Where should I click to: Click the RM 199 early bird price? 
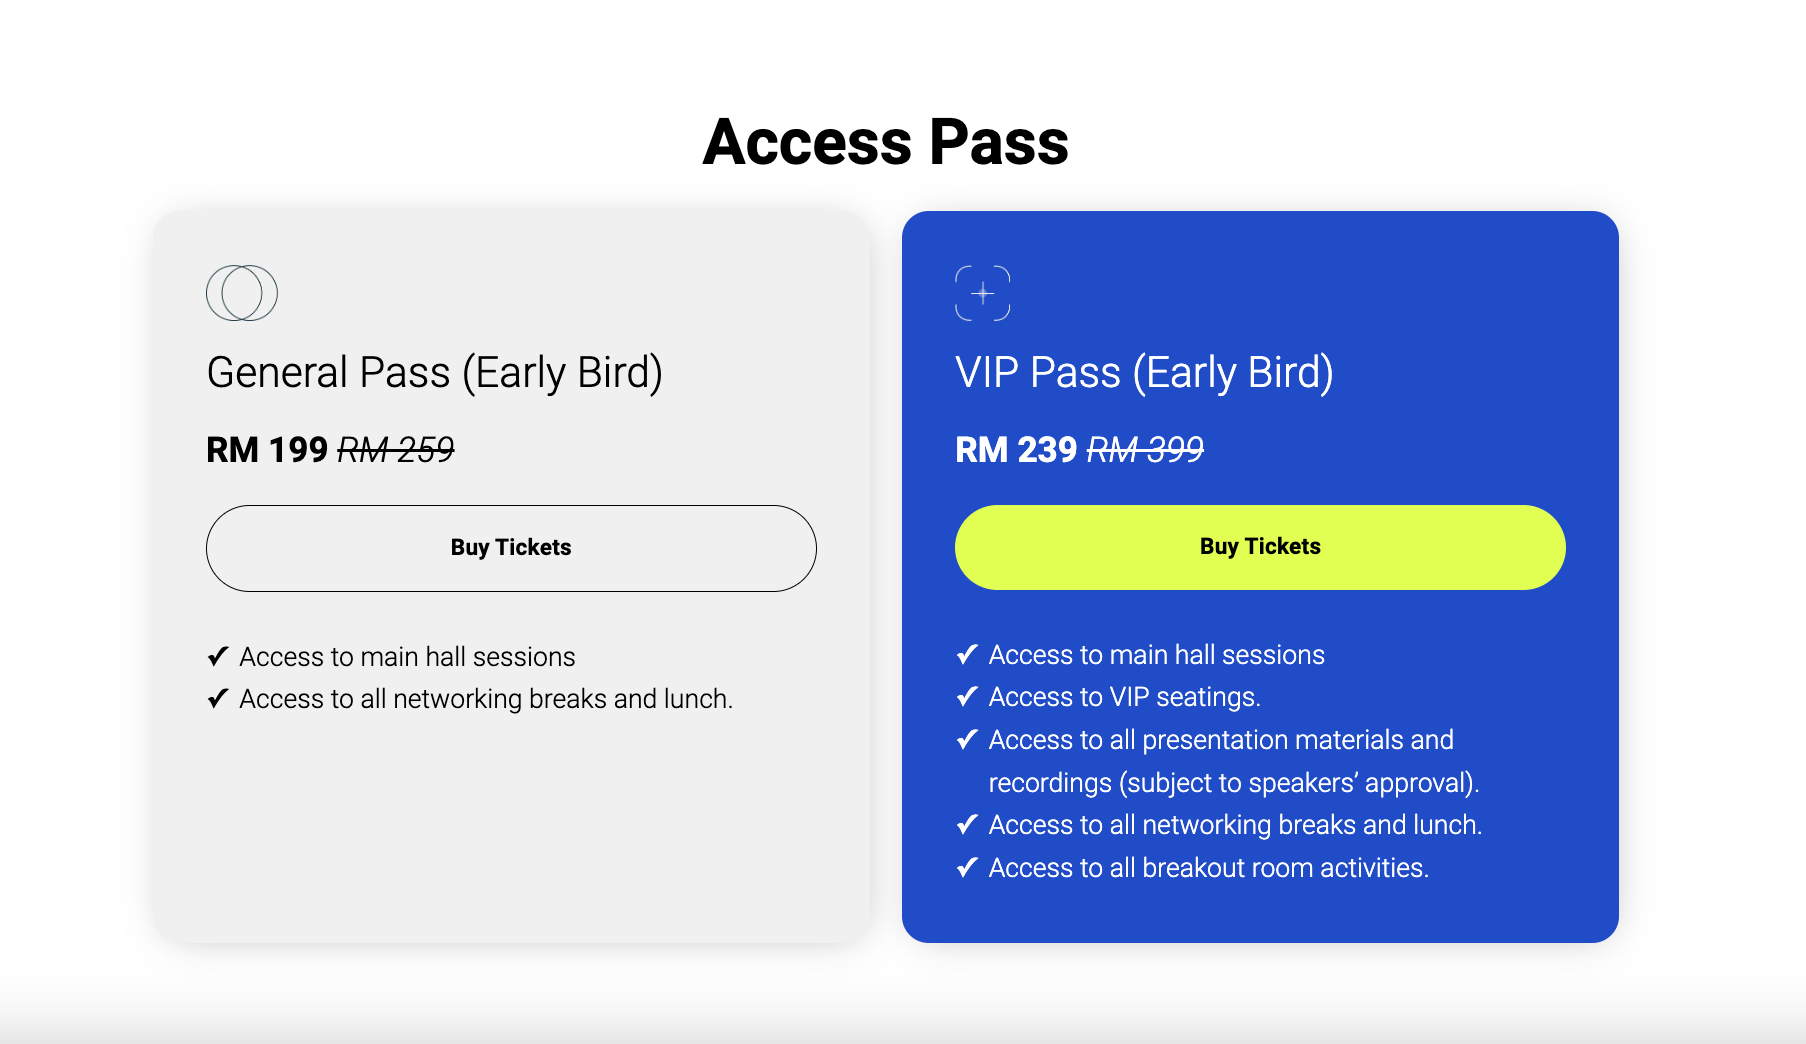pos(267,450)
